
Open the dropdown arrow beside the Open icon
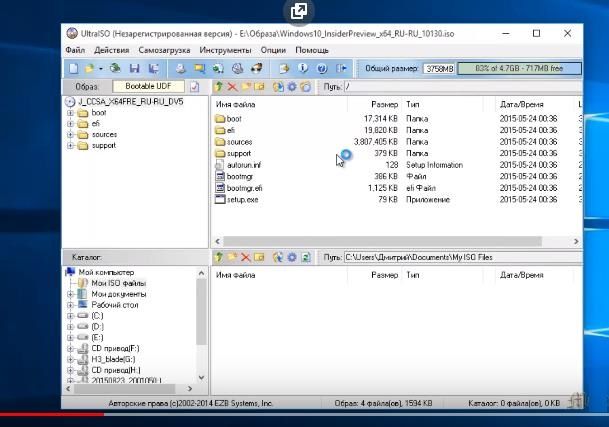point(101,69)
